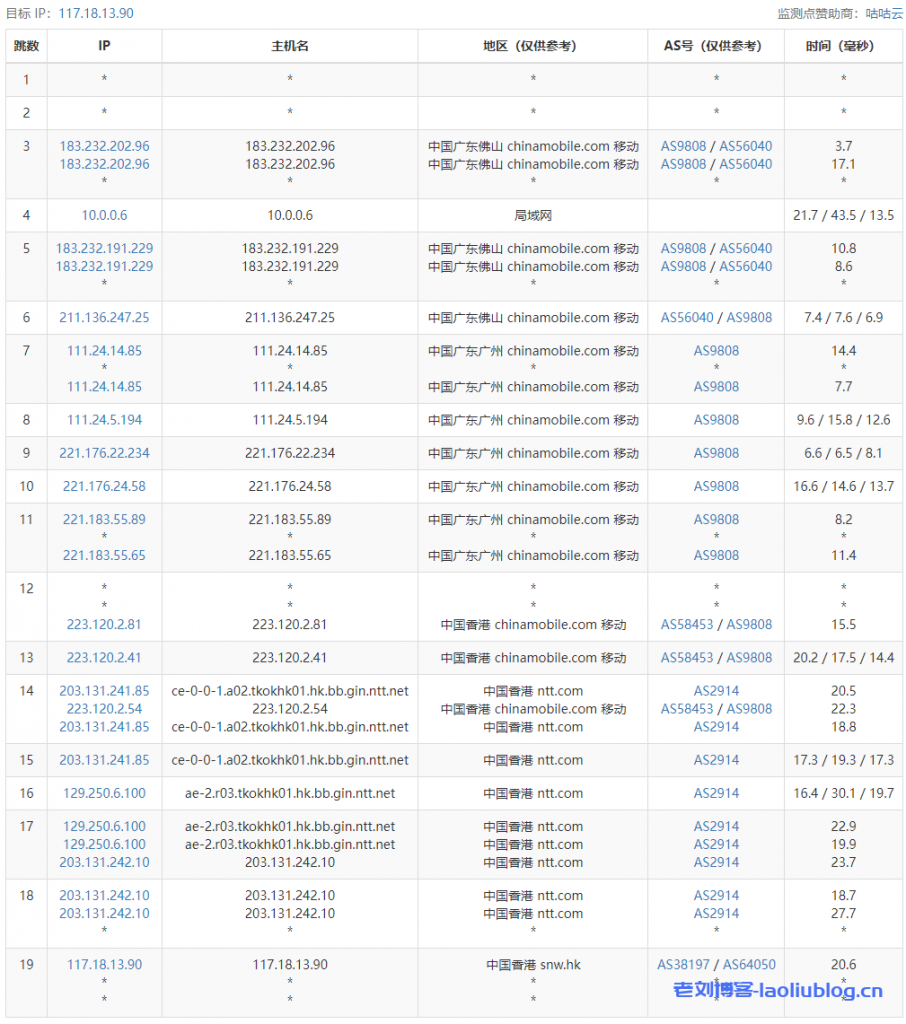Click the 主机名 column header
Image resolution: width=906 pixels, height=1024 pixels.
click(x=290, y=46)
